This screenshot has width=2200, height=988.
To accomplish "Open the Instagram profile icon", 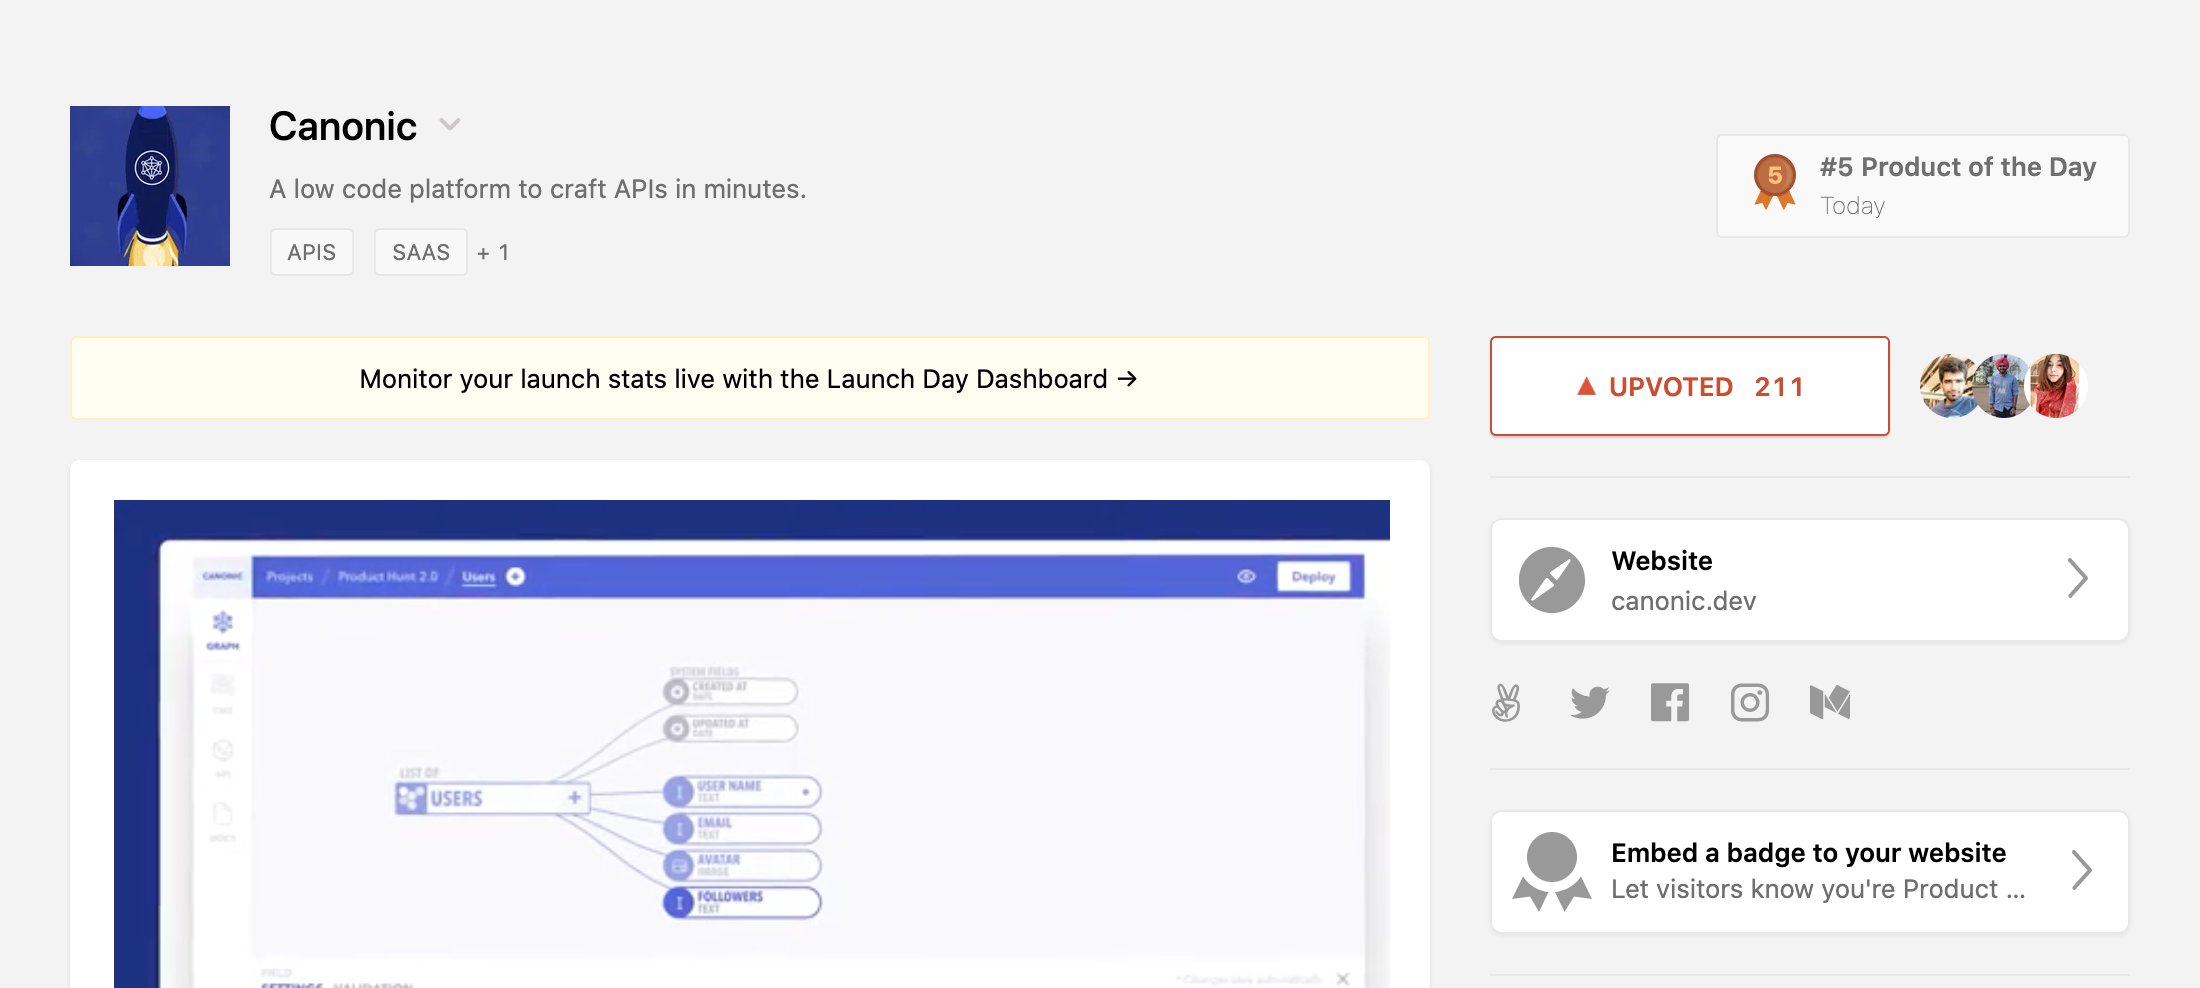I will (1750, 702).
